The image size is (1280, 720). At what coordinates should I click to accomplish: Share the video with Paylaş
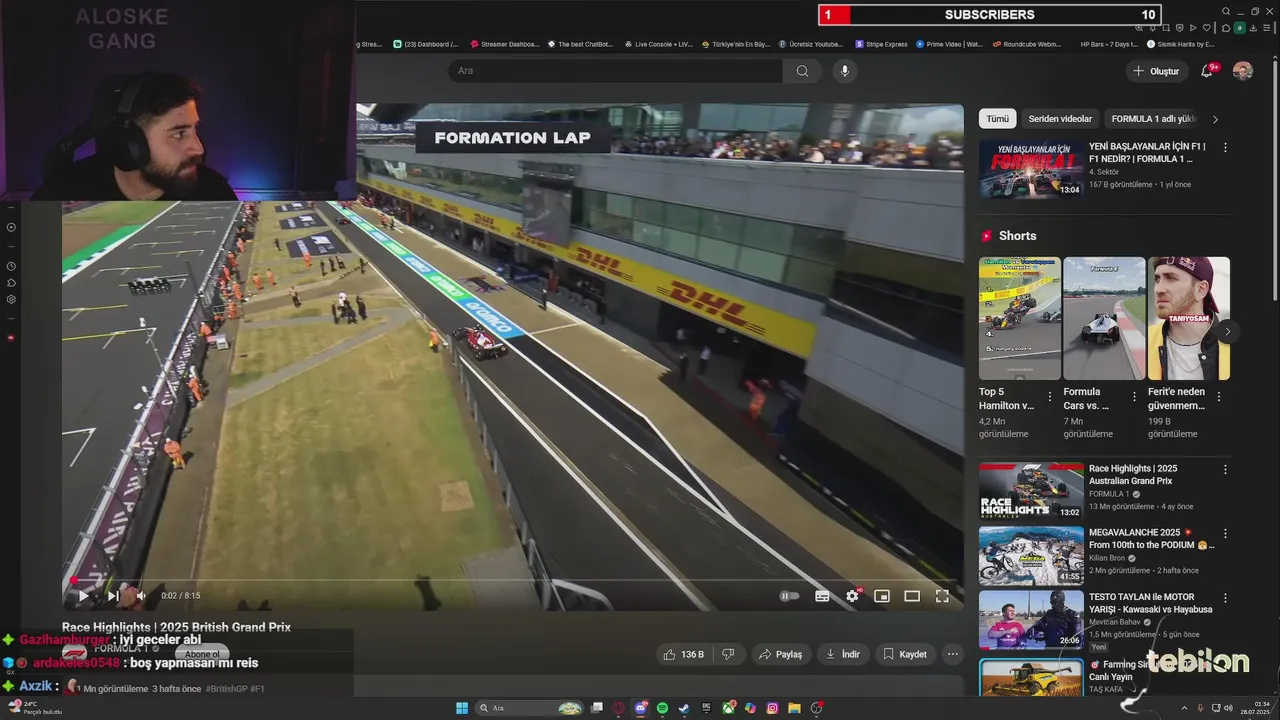coord(780,654)
